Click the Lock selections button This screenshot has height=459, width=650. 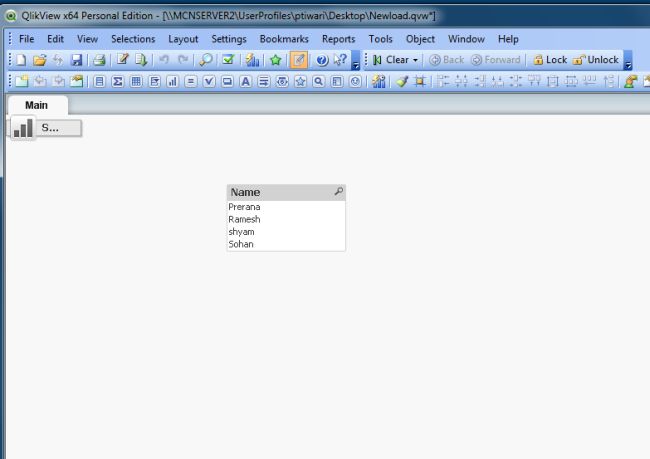[550, 60]
